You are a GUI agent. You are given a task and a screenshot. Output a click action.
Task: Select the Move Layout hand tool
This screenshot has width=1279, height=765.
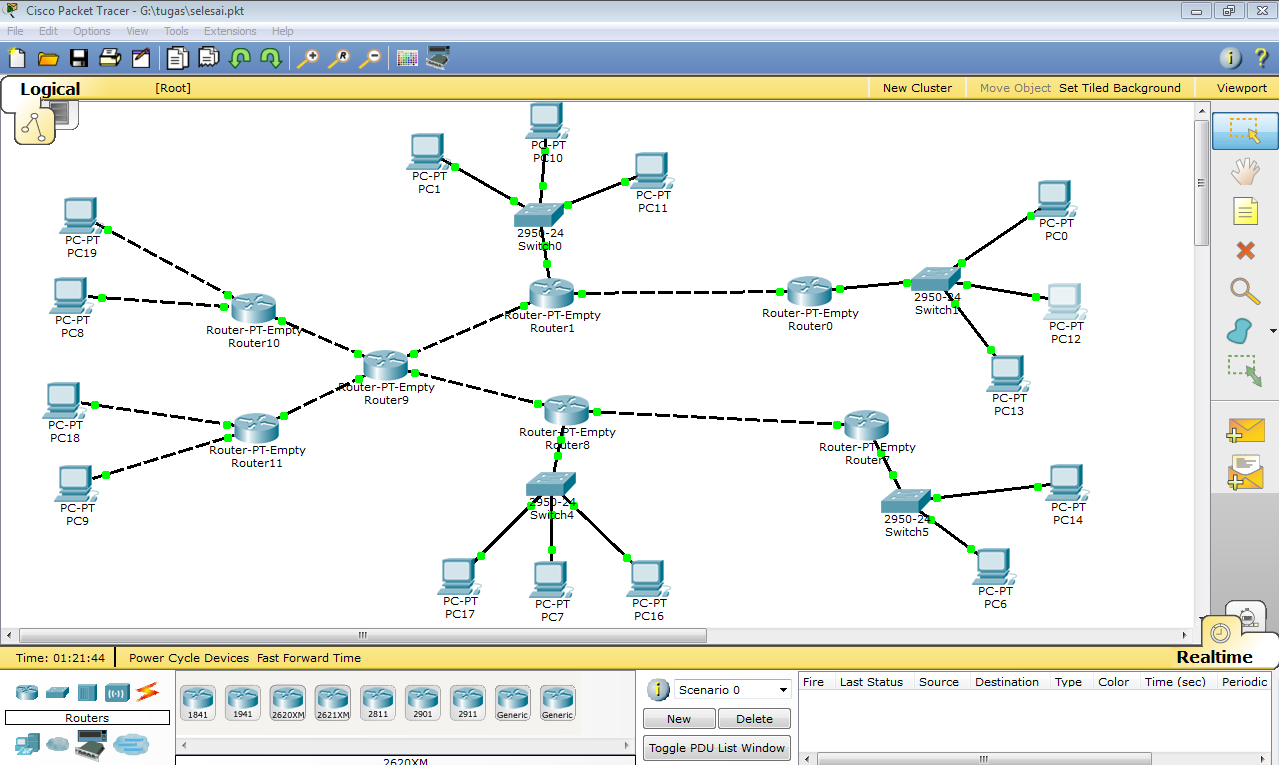point(1244,171)
